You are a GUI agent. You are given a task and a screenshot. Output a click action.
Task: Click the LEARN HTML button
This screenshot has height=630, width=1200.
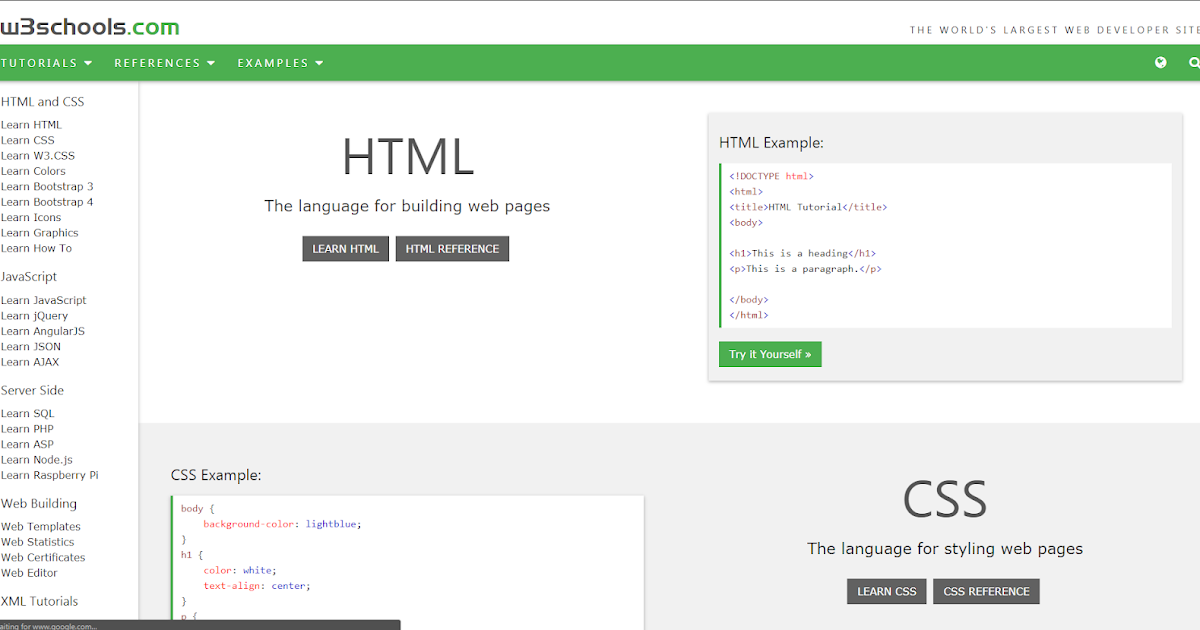345,249
